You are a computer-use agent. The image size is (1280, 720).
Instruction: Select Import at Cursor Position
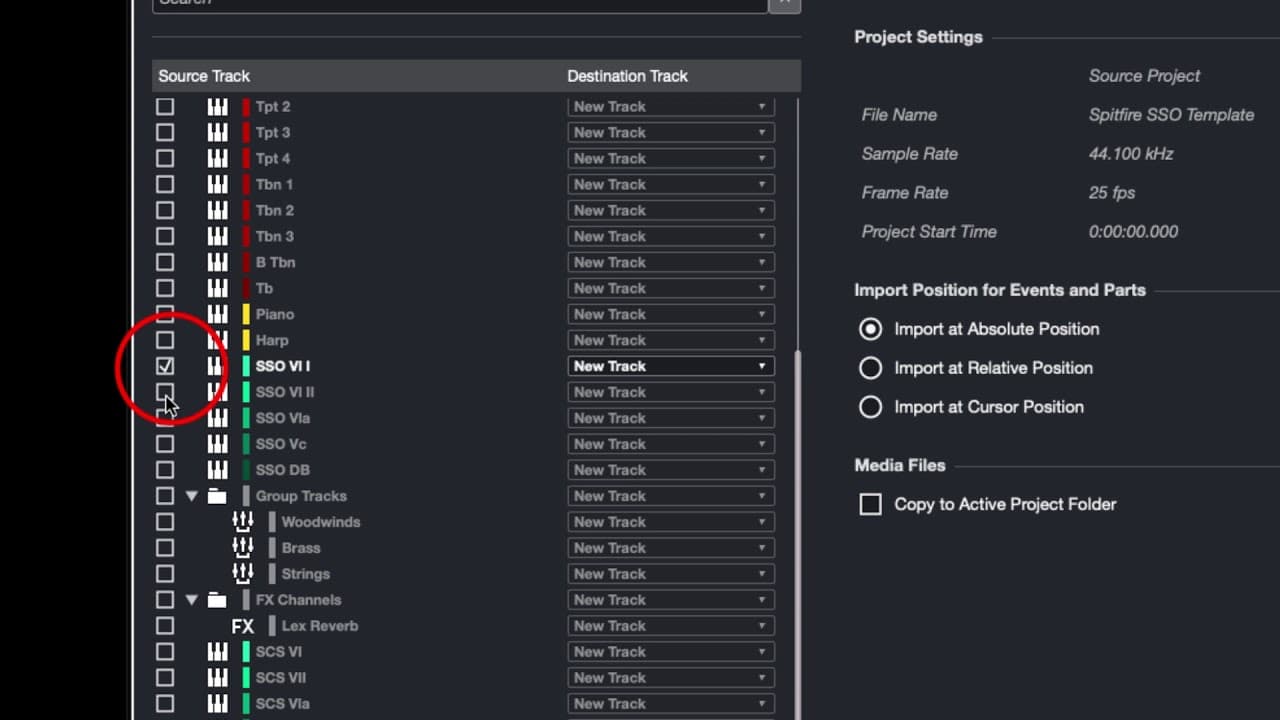(871, 407)
